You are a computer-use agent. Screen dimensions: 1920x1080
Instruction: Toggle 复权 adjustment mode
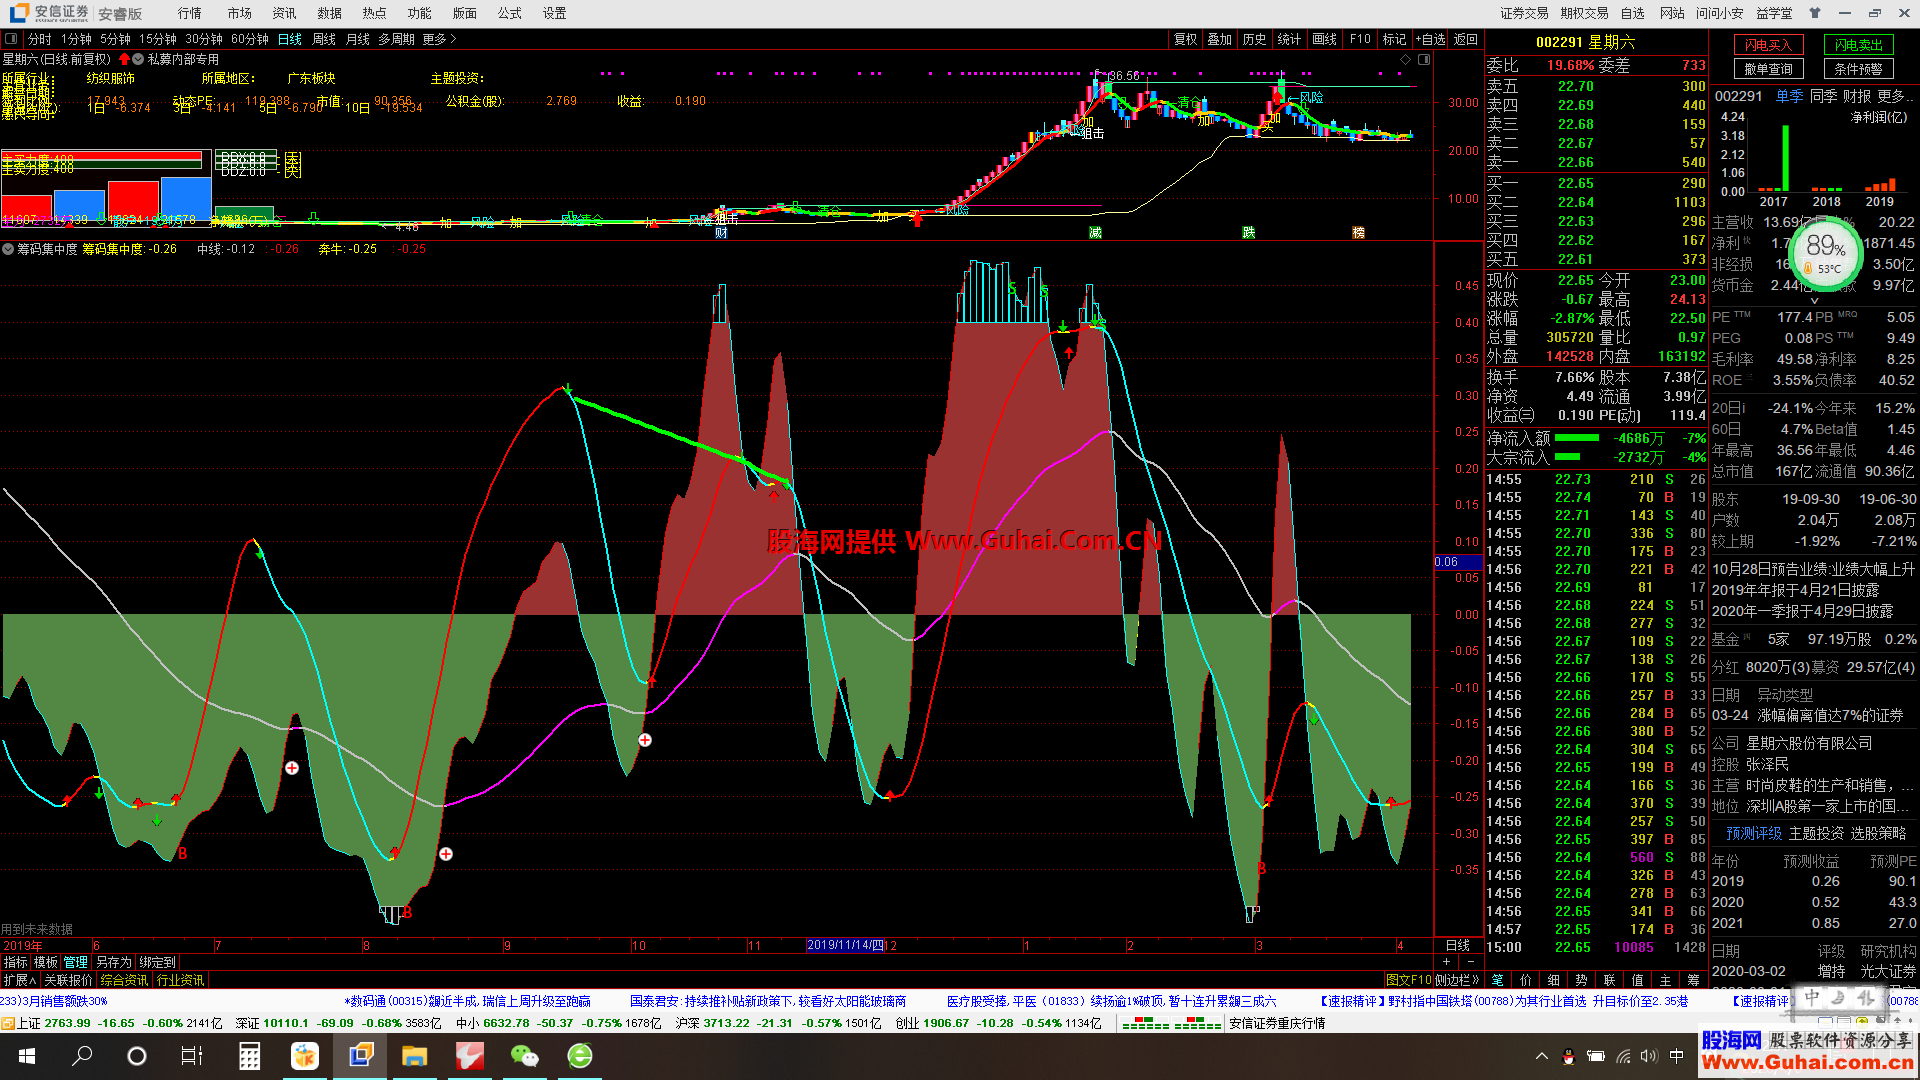[1185, 39]
